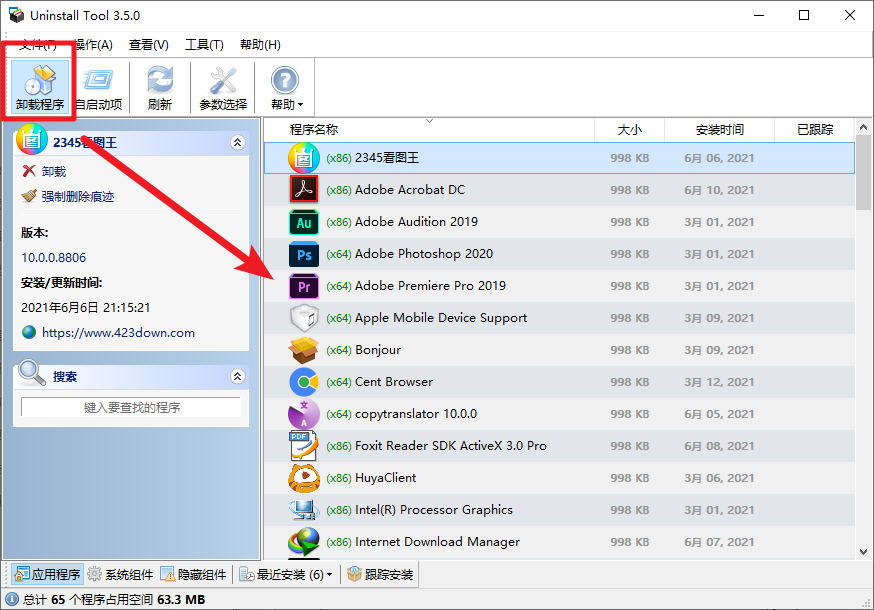This screenshot has width=874, height=610.
Task: Open the 操作(A) menu
Action: point(94,45)
